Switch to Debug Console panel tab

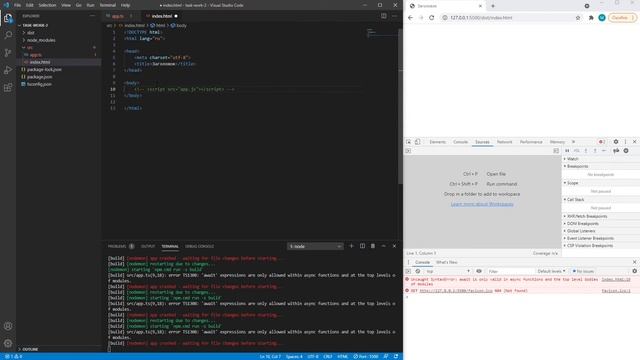[x=199, y=246]
